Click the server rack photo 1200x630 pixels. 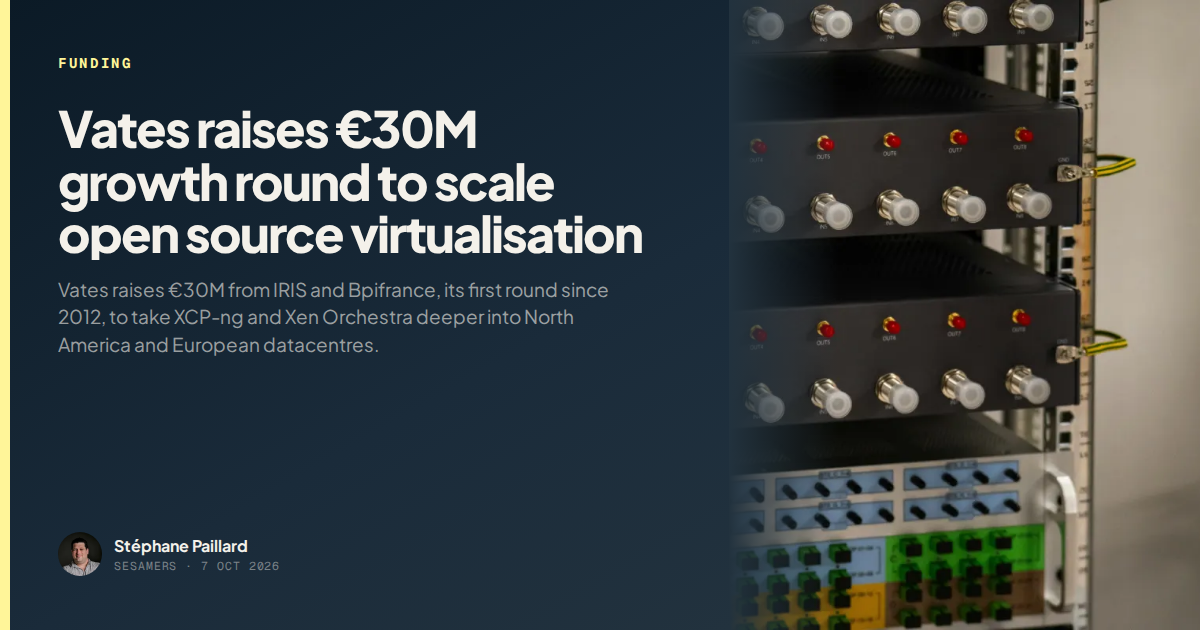(965, 315)
